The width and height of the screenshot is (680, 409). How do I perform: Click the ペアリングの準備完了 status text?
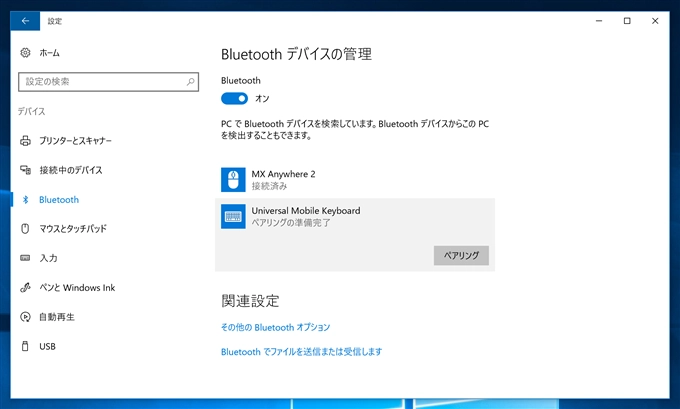pyautogui.click(x=291, y=222)
